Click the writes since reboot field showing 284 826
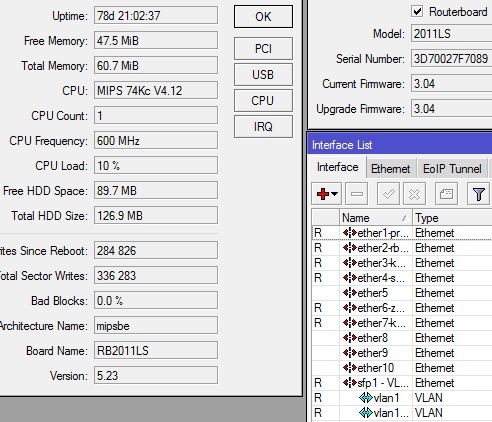The height and width of the screenshot is (422, 492). (156, 250)
